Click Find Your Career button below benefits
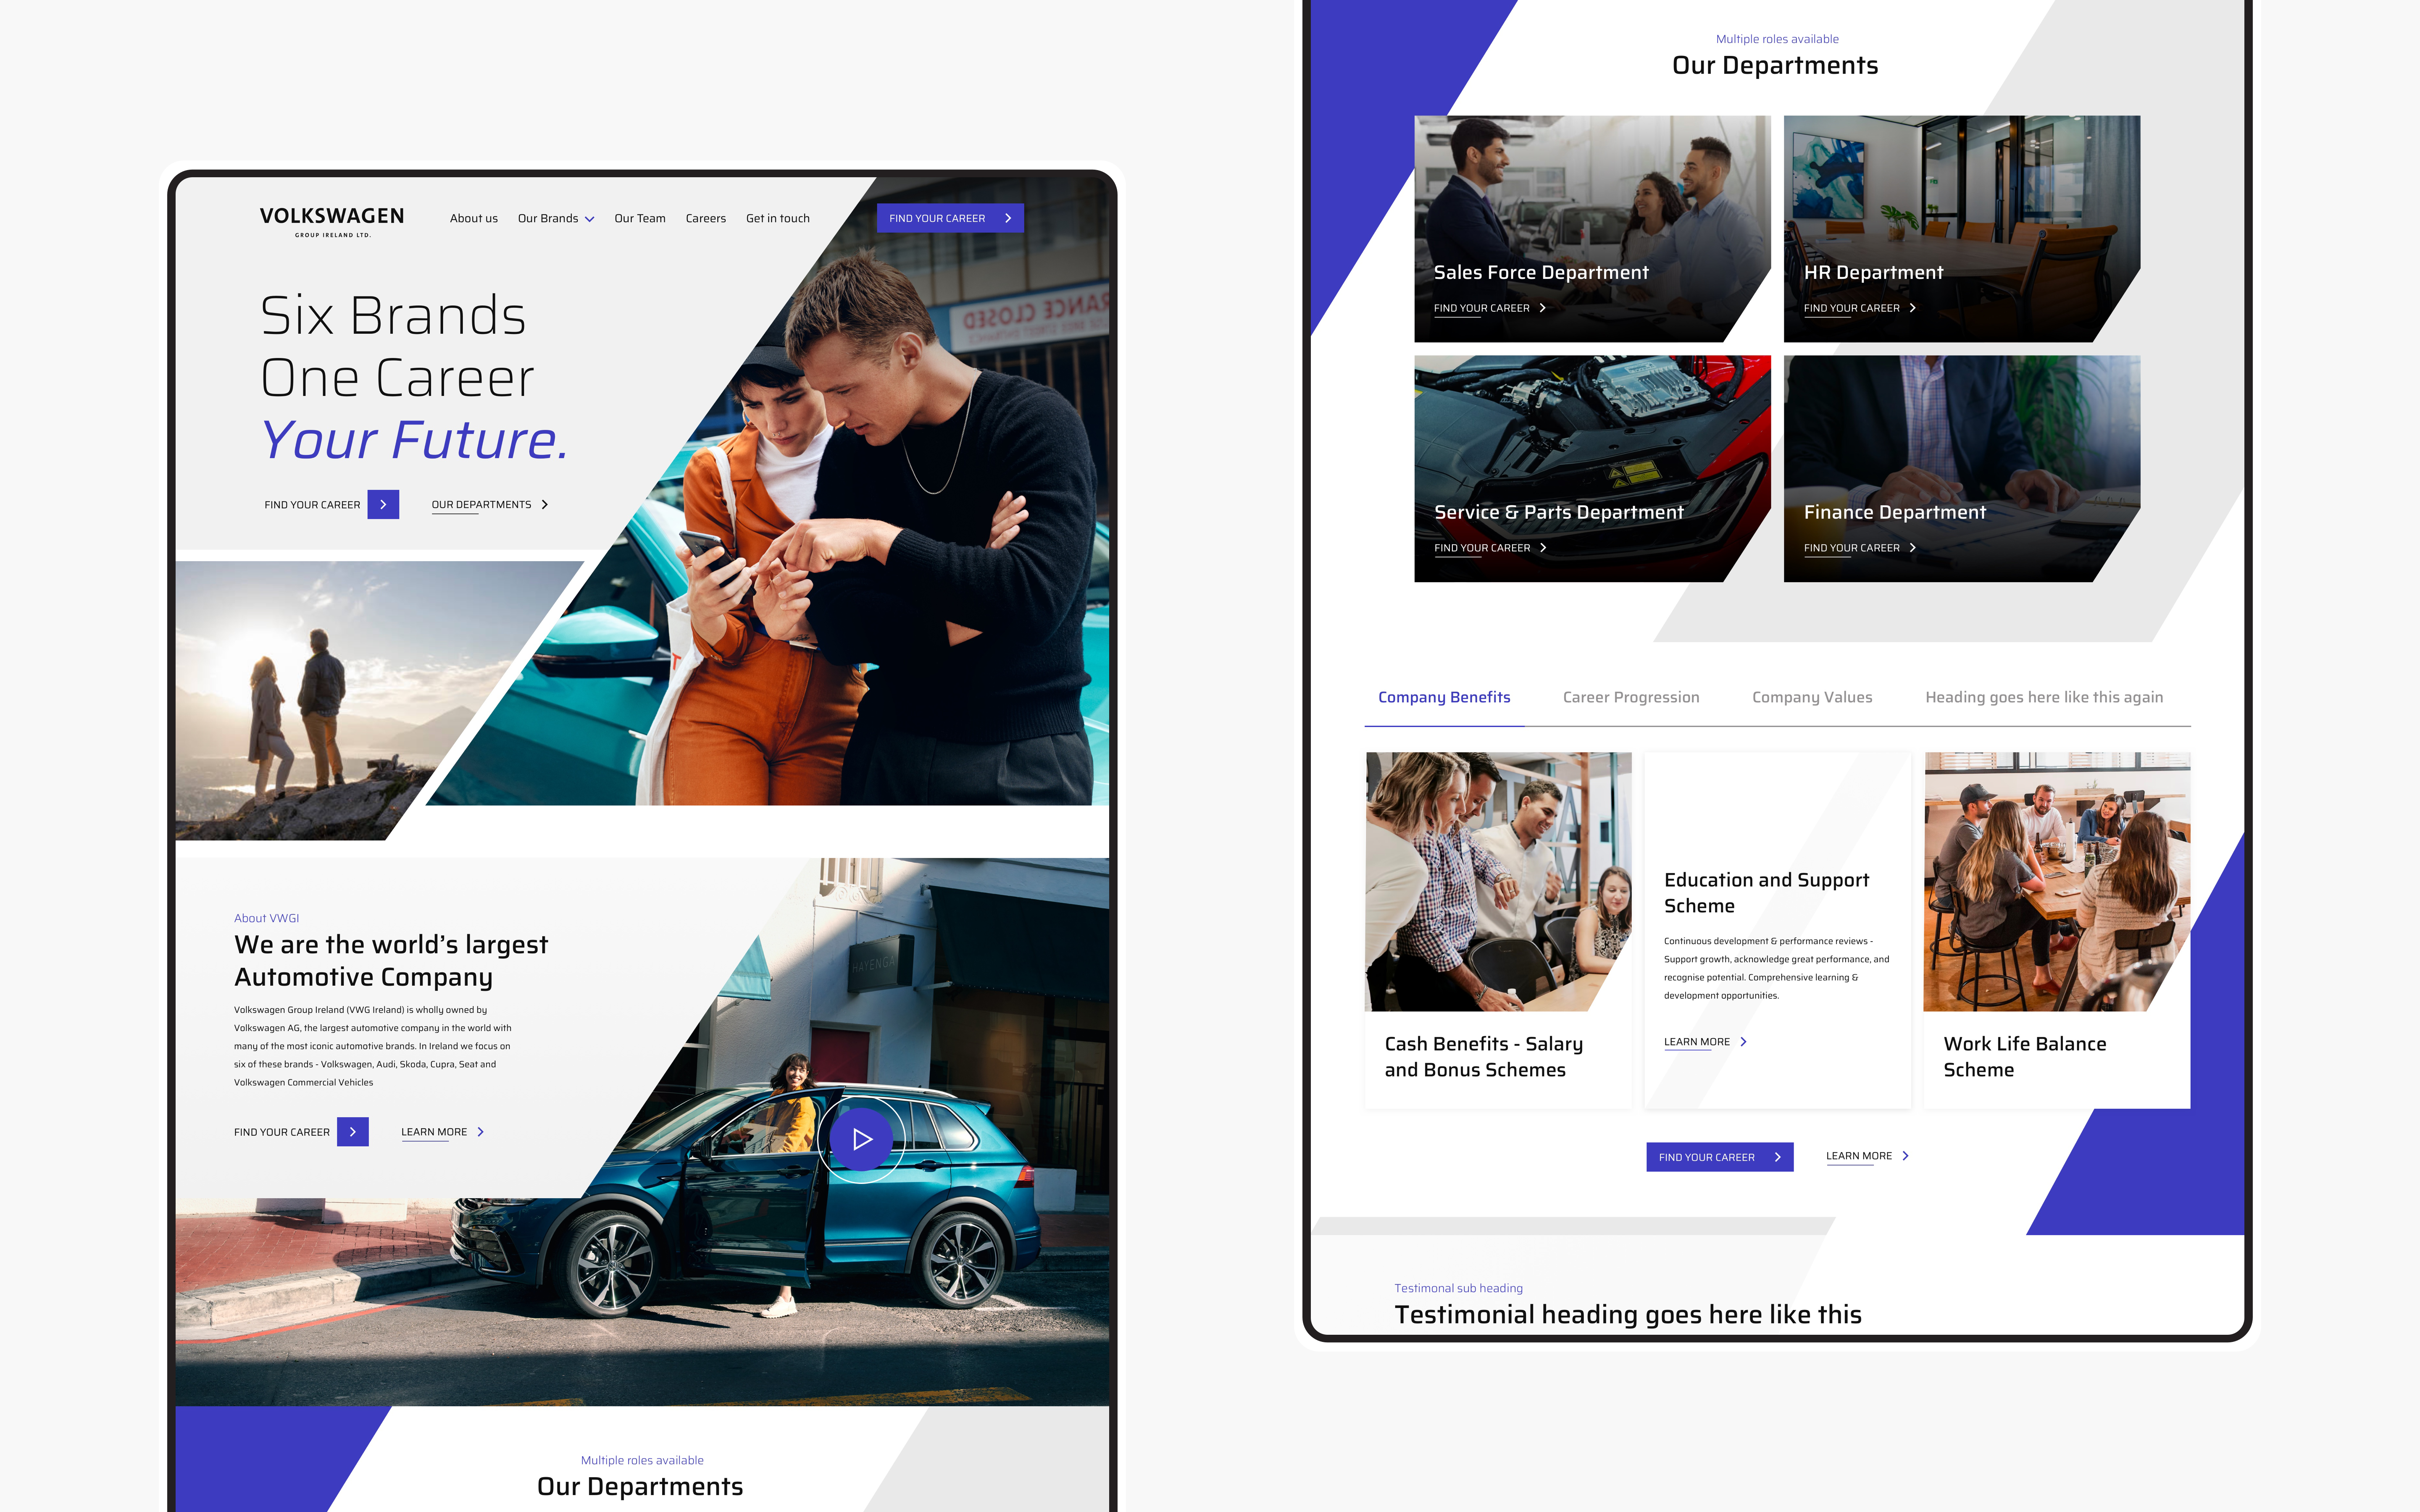The image size is (2420, 1512). (x=1719, y=1157)
